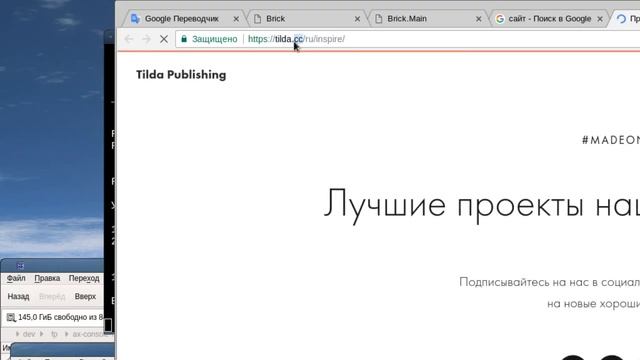Click the Google favicon on search tab
The image size is (640, 360).
(500, 19)
